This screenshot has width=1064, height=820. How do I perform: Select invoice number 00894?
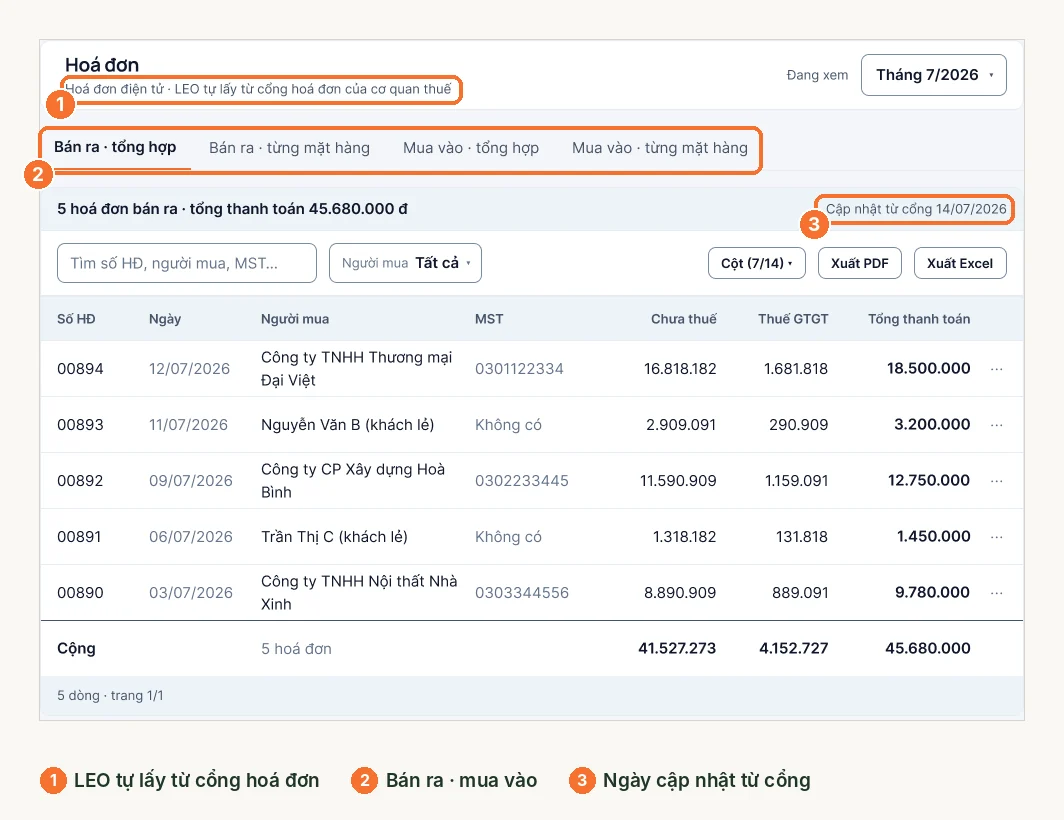pyautogui.click(x=80, y=369)
